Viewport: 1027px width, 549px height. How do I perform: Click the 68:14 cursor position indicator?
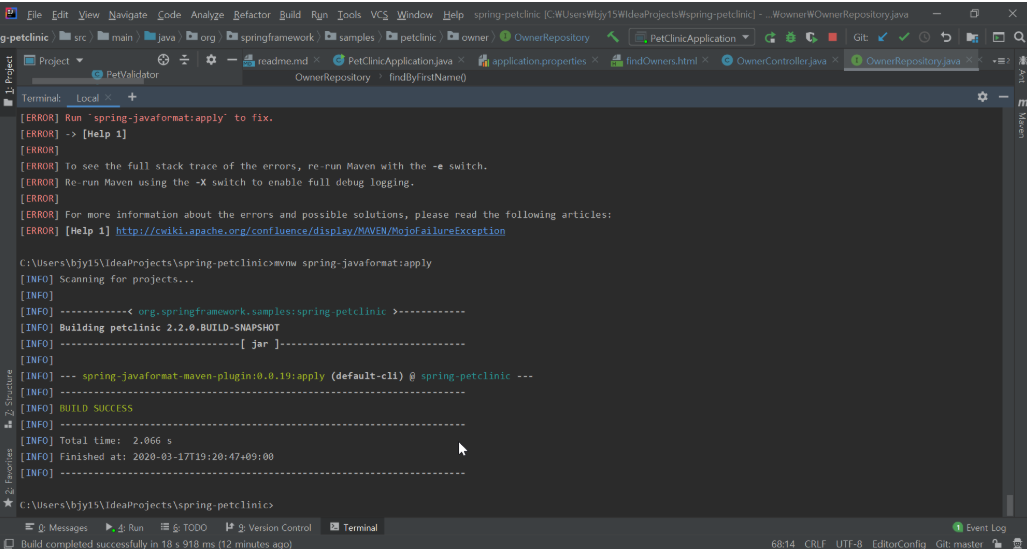tap(783, 544)
